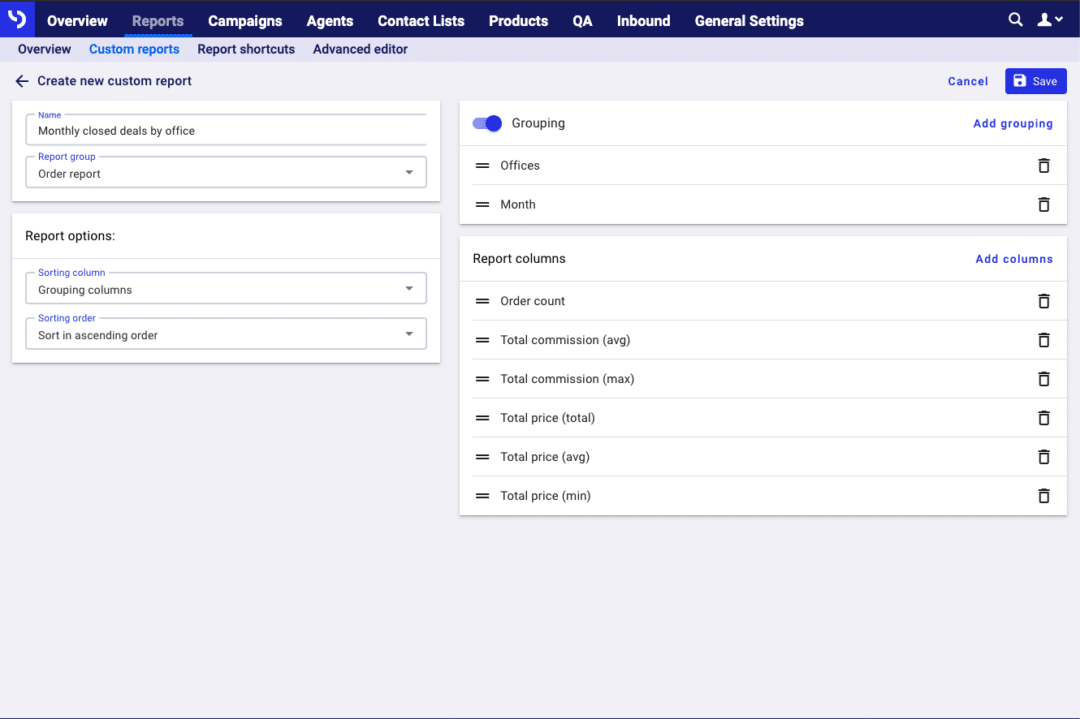The height and width of the screenshot is (719, 1080).
Task: Open the Sorting column dropdown
Action: click(409, 287)
